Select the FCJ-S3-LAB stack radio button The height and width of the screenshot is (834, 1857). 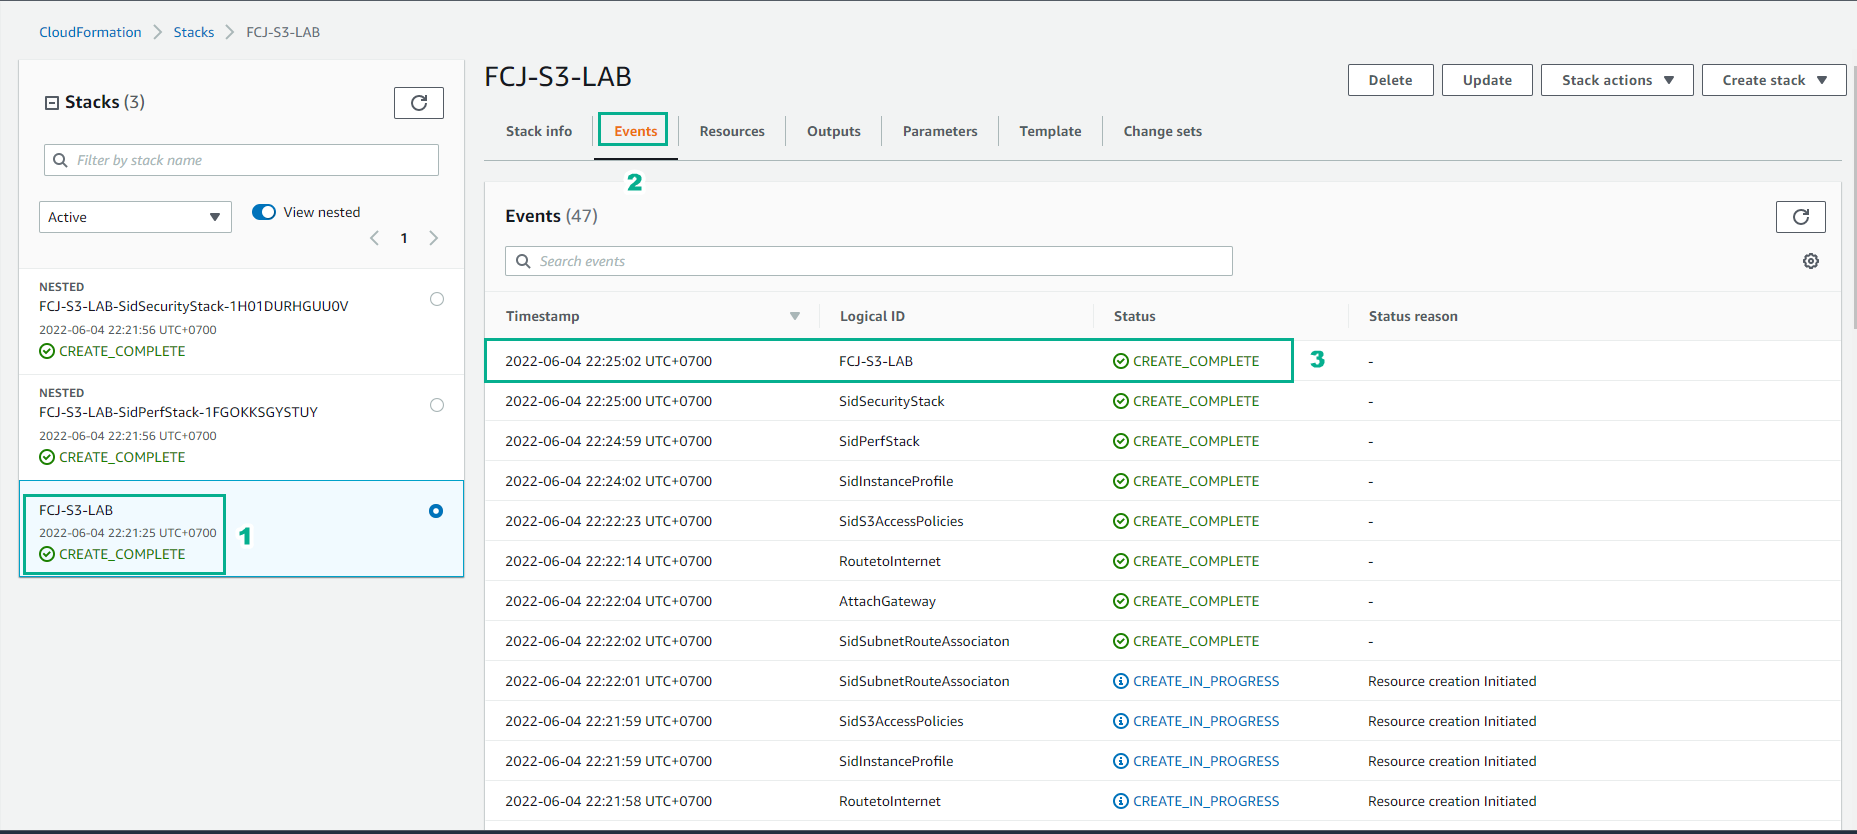tap(436, 511)
